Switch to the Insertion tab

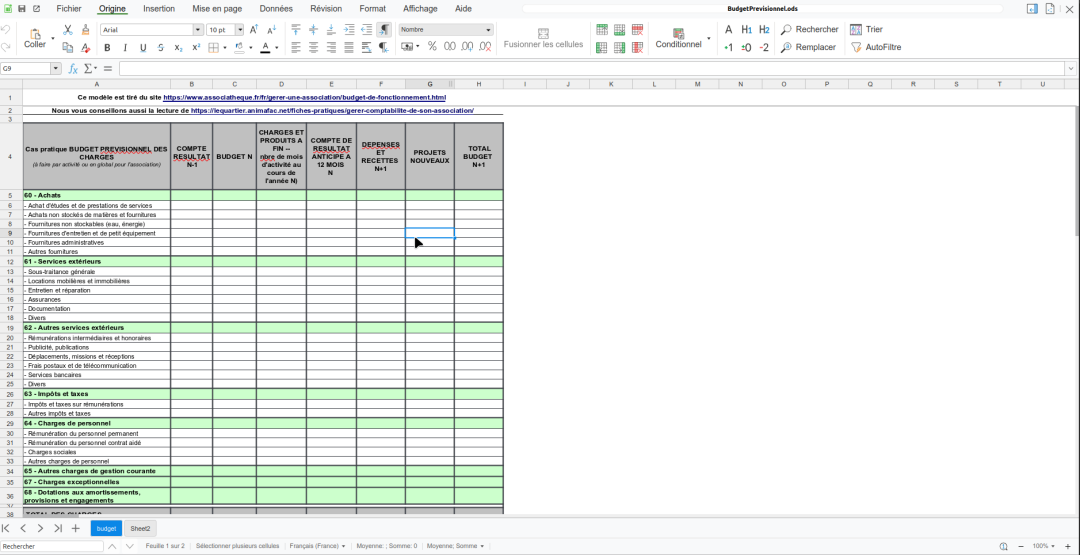tap(159, 9)
